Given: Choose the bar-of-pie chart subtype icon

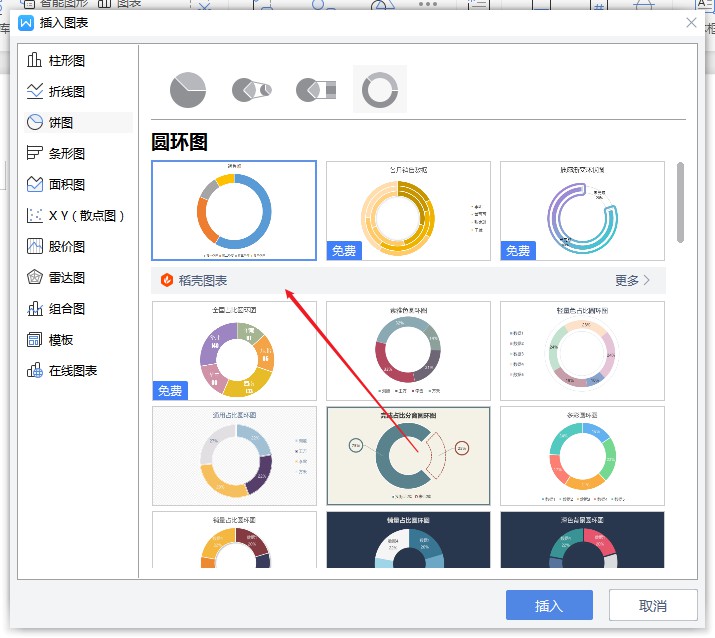Looking at the screenshot, I should tap(316, 90).
